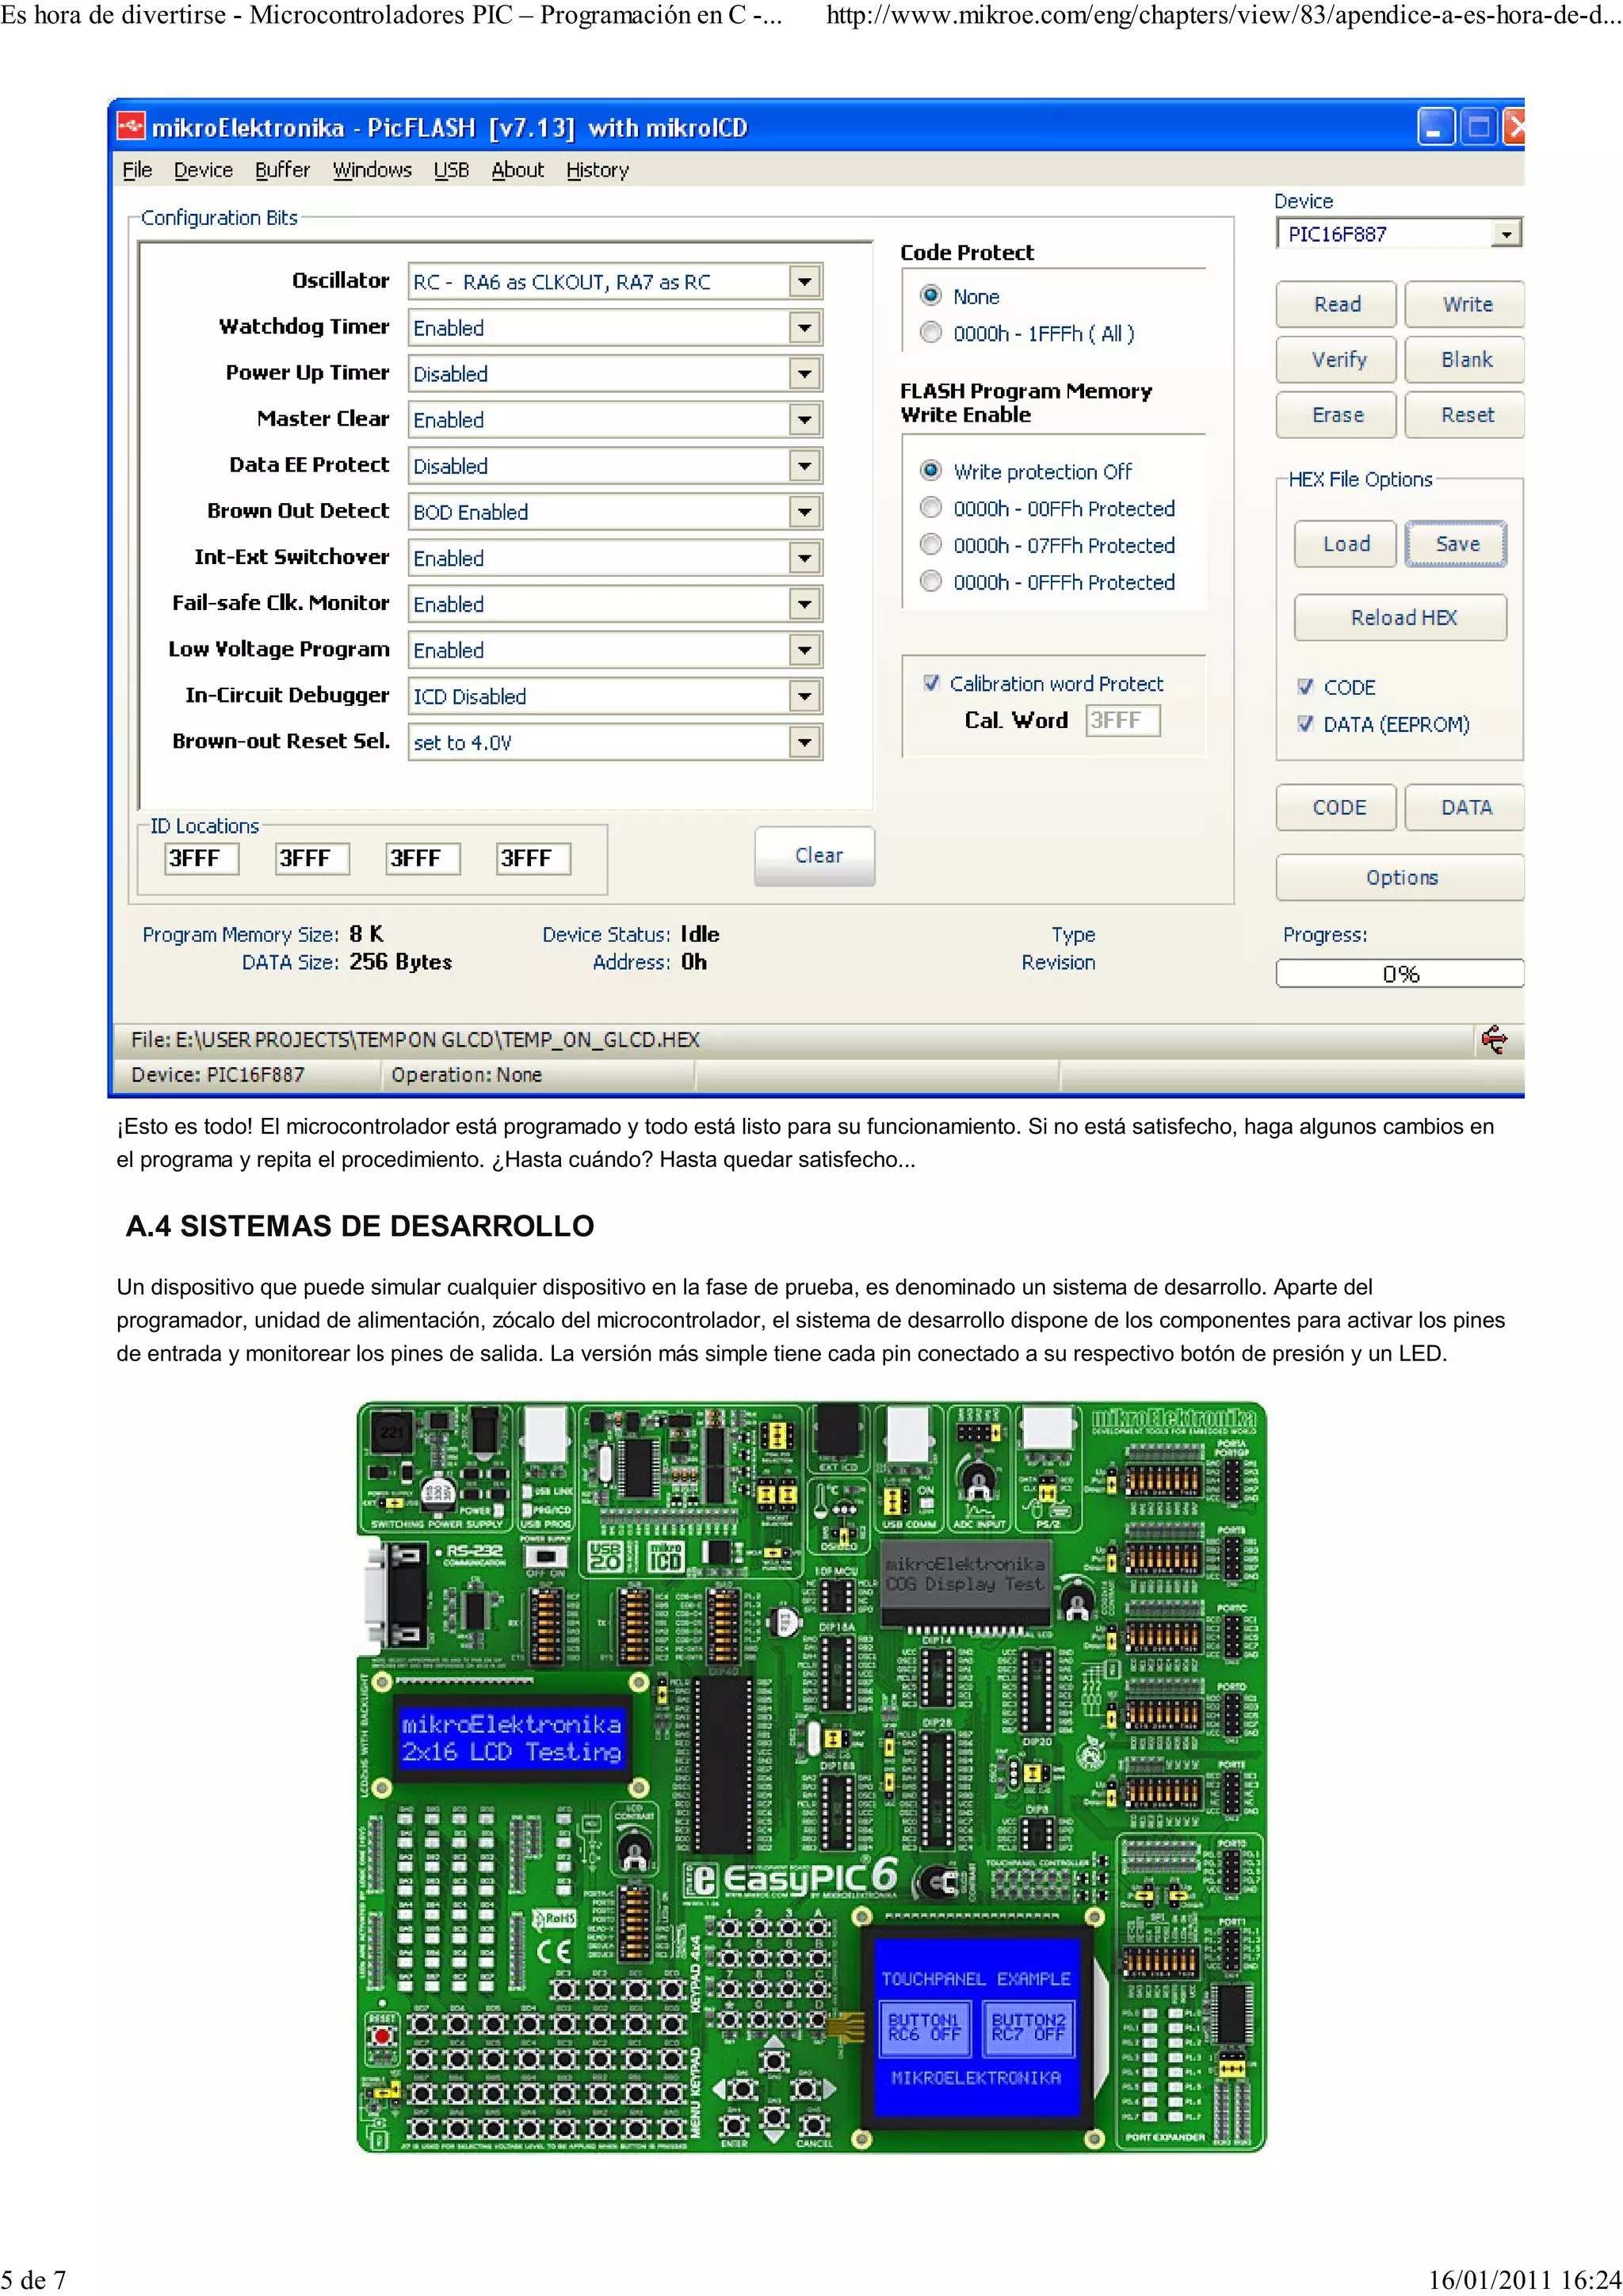The height and width of the screenshot is (2296, 1623).
Task: Click the second ID Locations field
Action: (313, 859)
